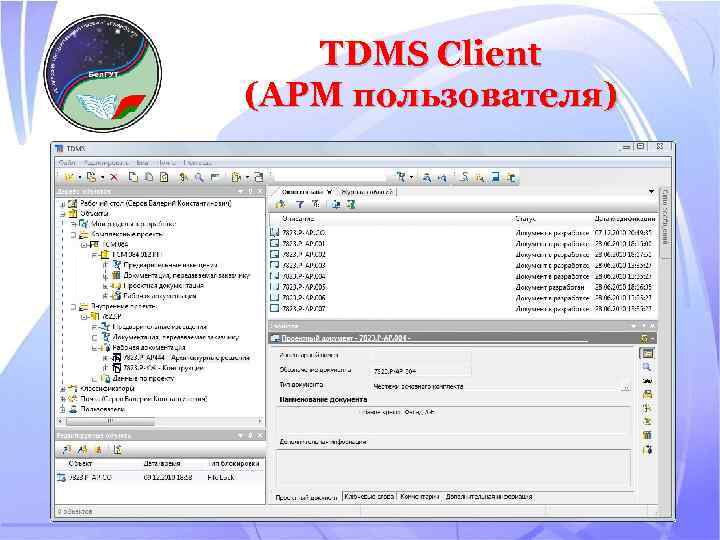
Task: Click the magnifier icon in properties sidebar
Action: click(647, 367)
